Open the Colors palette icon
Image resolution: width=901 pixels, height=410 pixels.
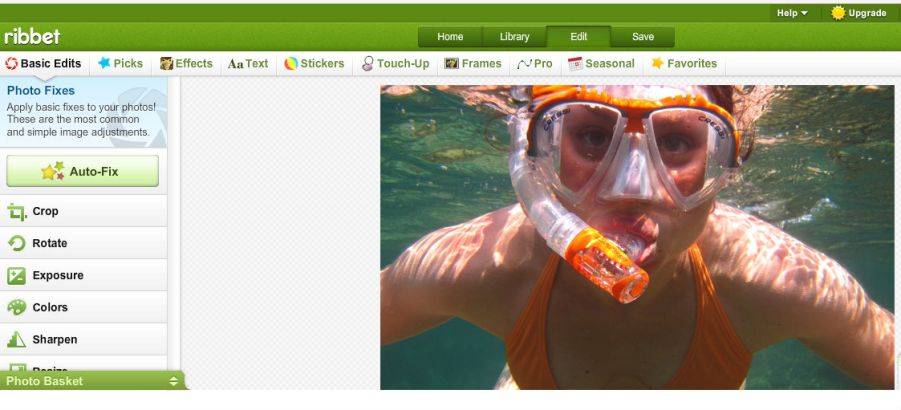coord(17,308)
